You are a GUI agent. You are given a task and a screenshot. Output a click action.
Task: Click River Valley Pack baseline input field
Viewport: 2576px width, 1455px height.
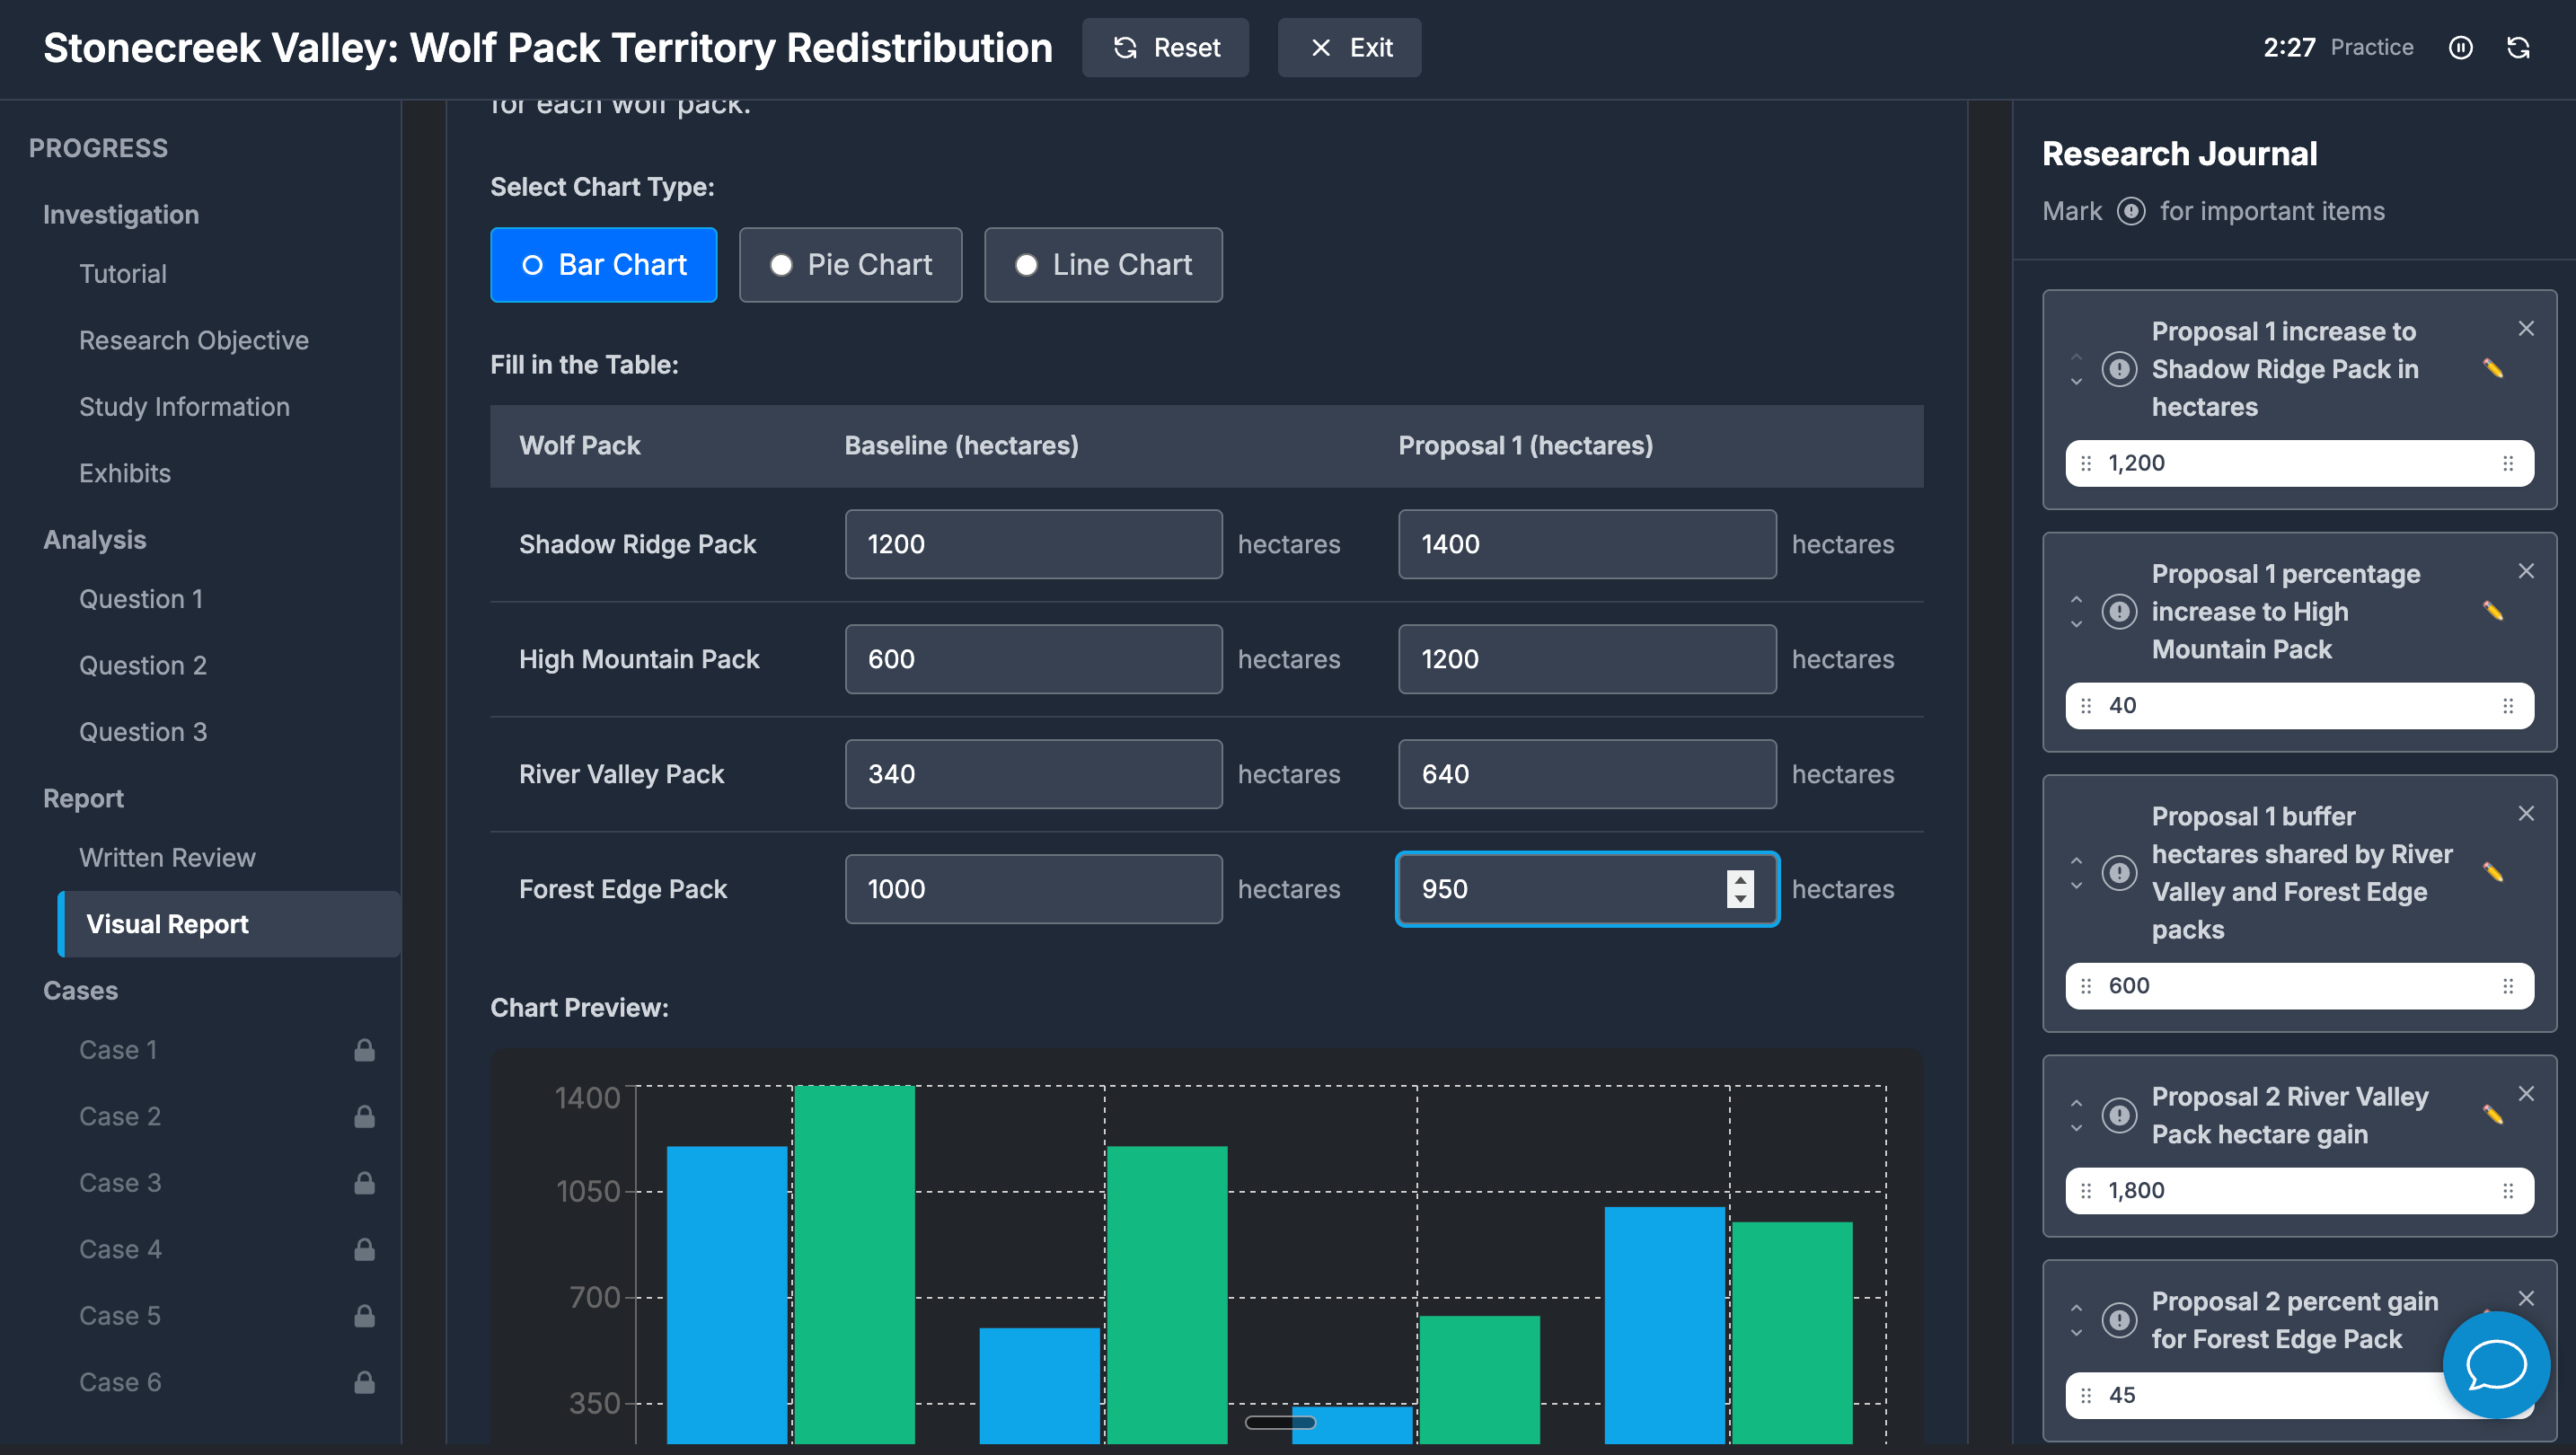click(x=1032, y=774)
